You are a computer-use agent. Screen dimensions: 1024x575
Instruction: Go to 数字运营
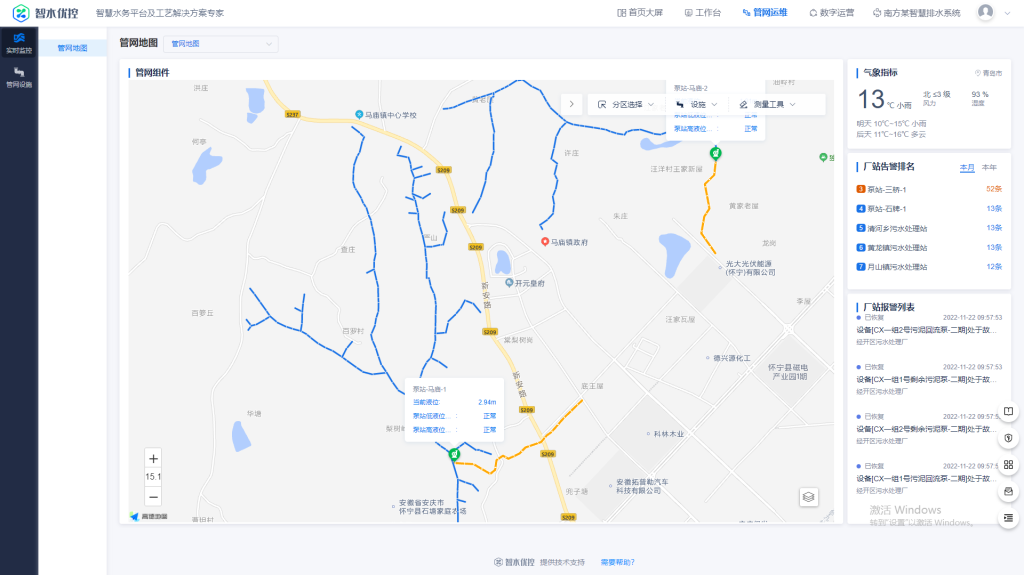[831, 12]
